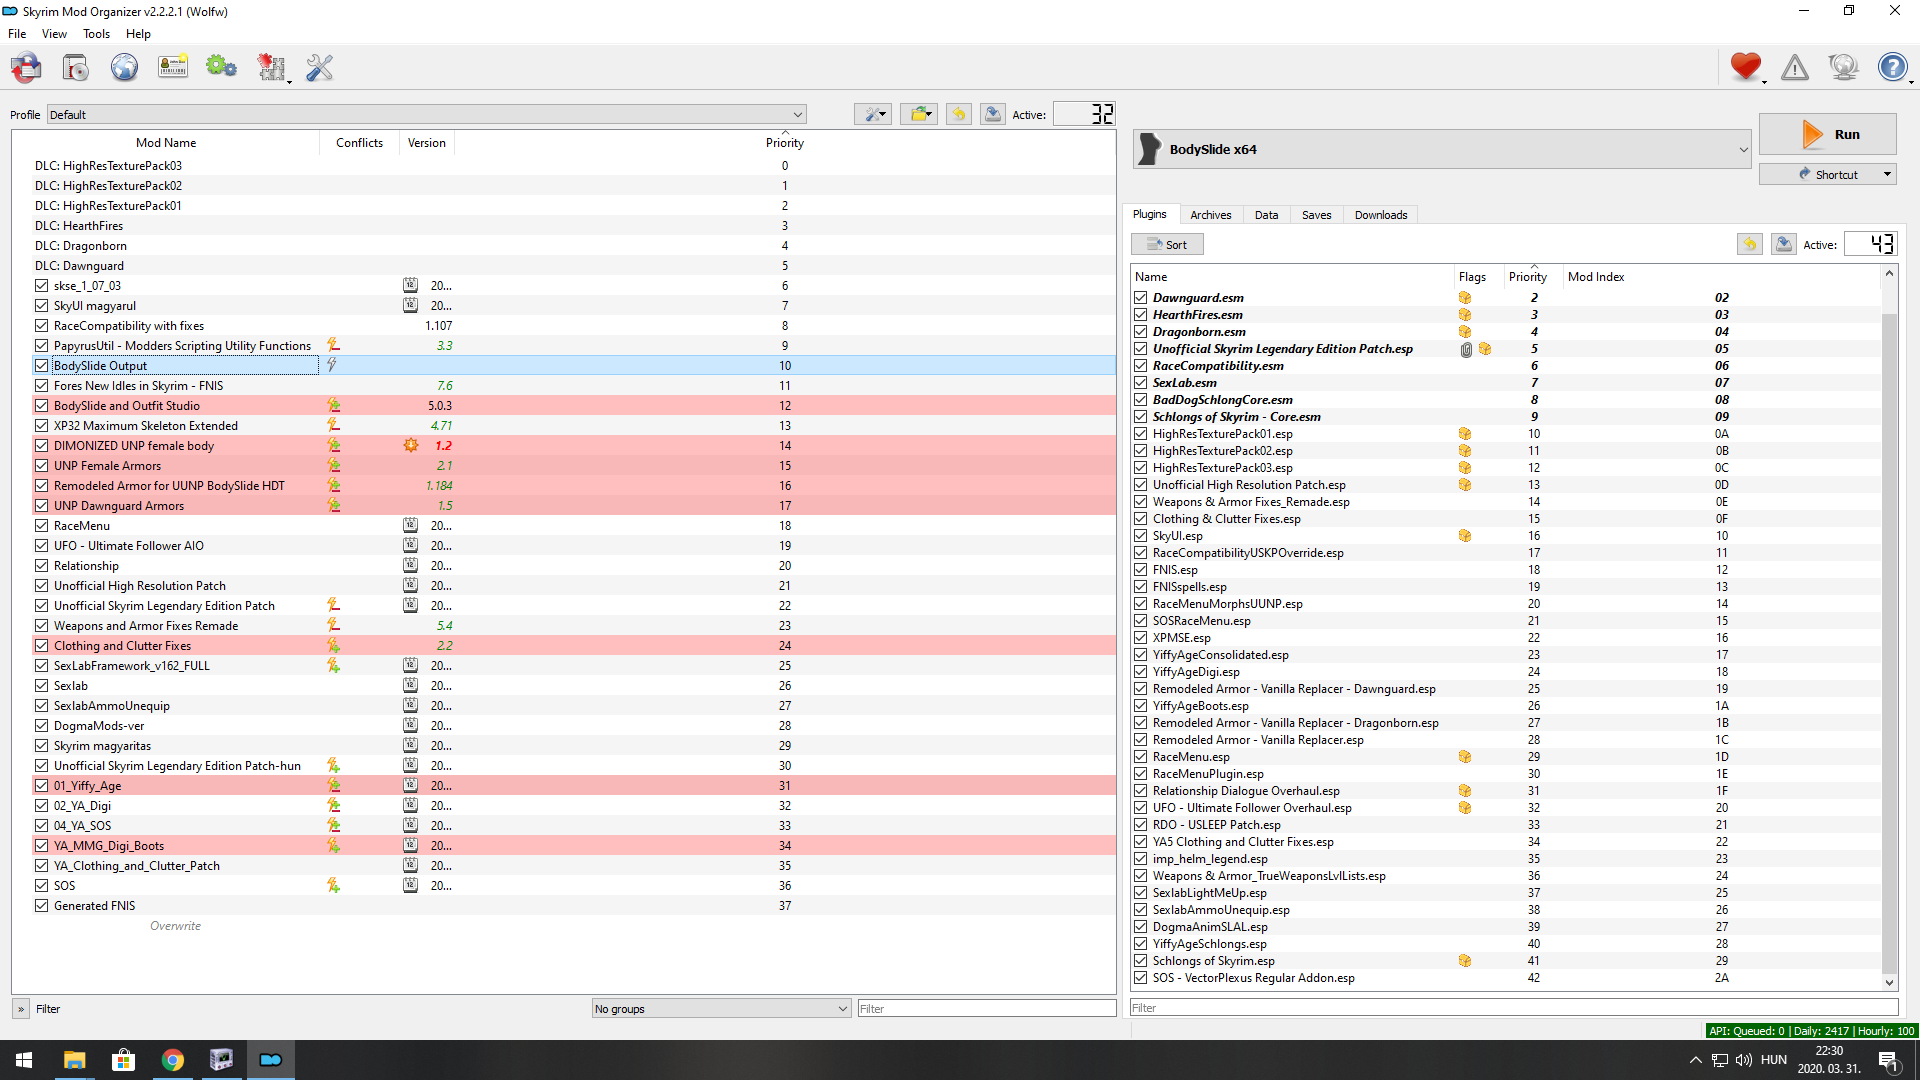Sort mods by Mod Name column header
The height and width of the screenshot is (1080, 1920).
tap(166, 143)
